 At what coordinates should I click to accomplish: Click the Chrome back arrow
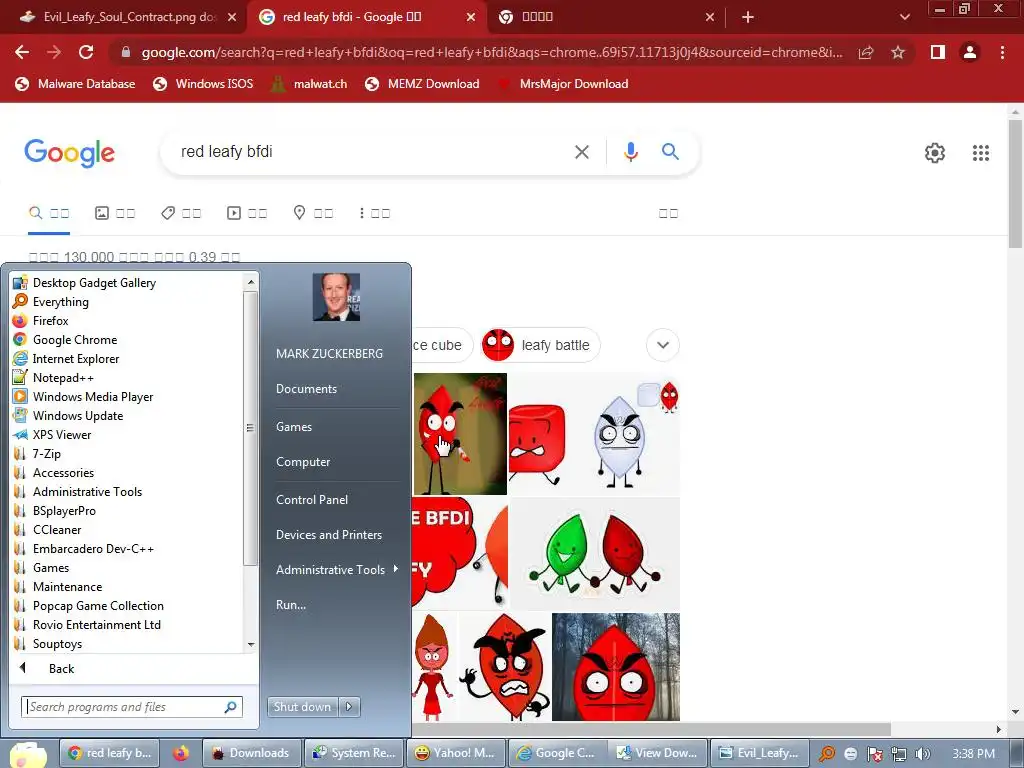pos(22,52)
